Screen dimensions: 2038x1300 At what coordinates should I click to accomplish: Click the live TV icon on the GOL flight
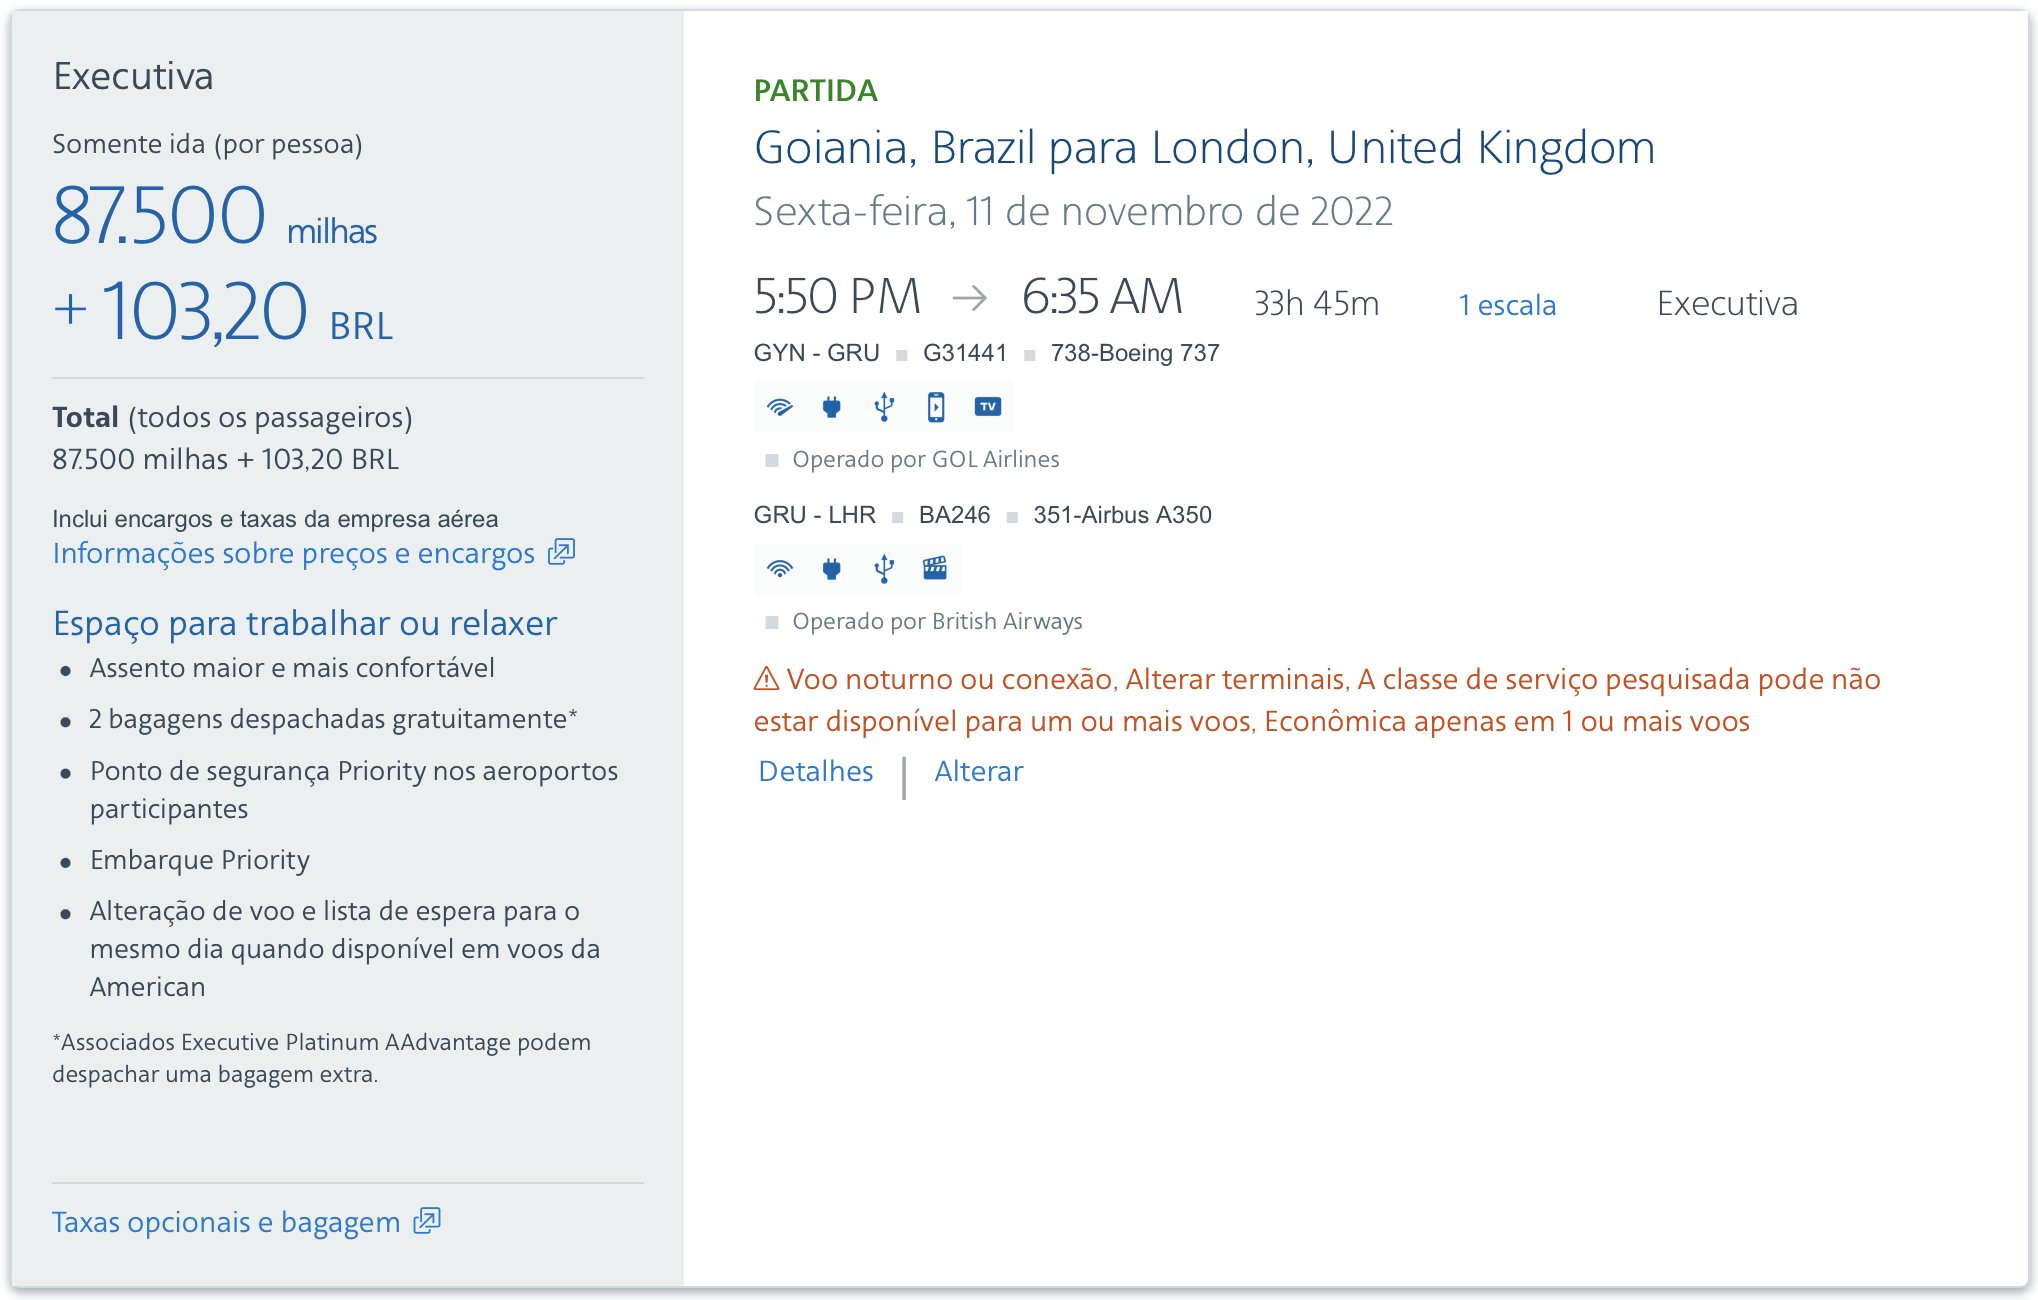988,407
